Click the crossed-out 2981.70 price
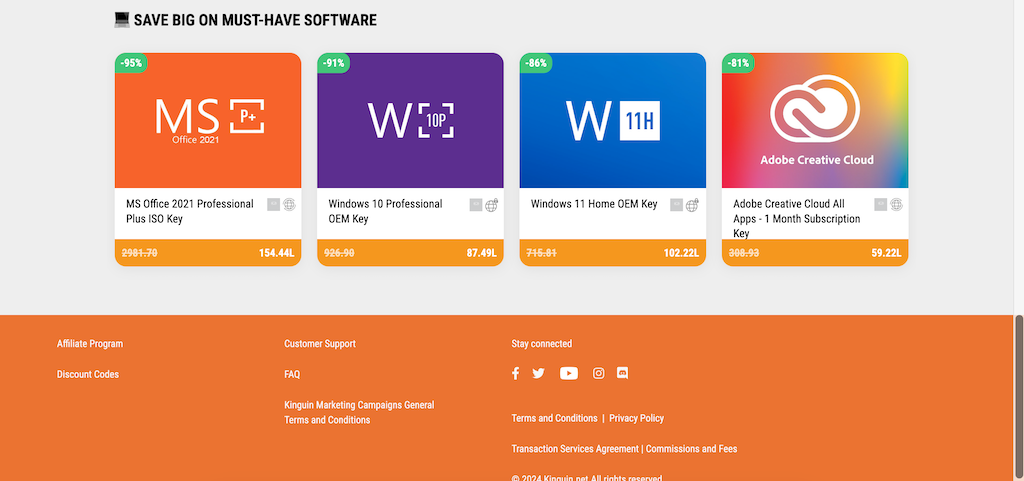 point(140,253)
